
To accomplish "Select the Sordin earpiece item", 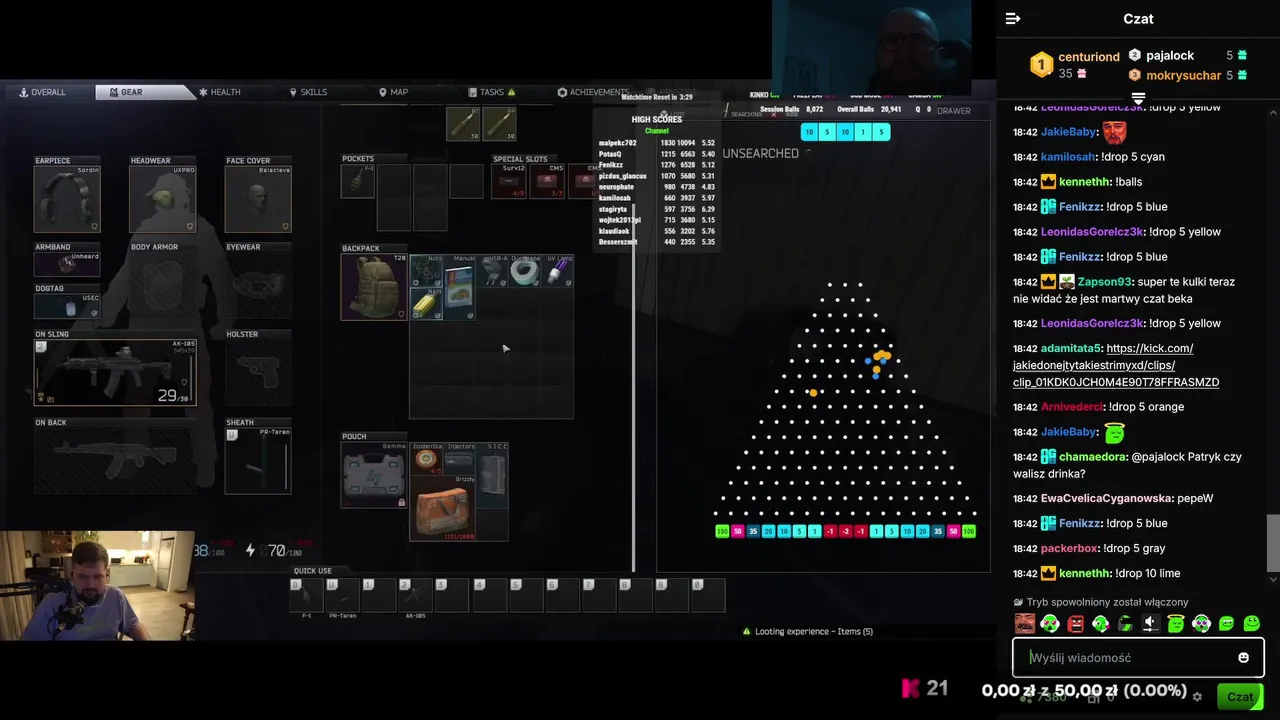I will coord(67,199).
